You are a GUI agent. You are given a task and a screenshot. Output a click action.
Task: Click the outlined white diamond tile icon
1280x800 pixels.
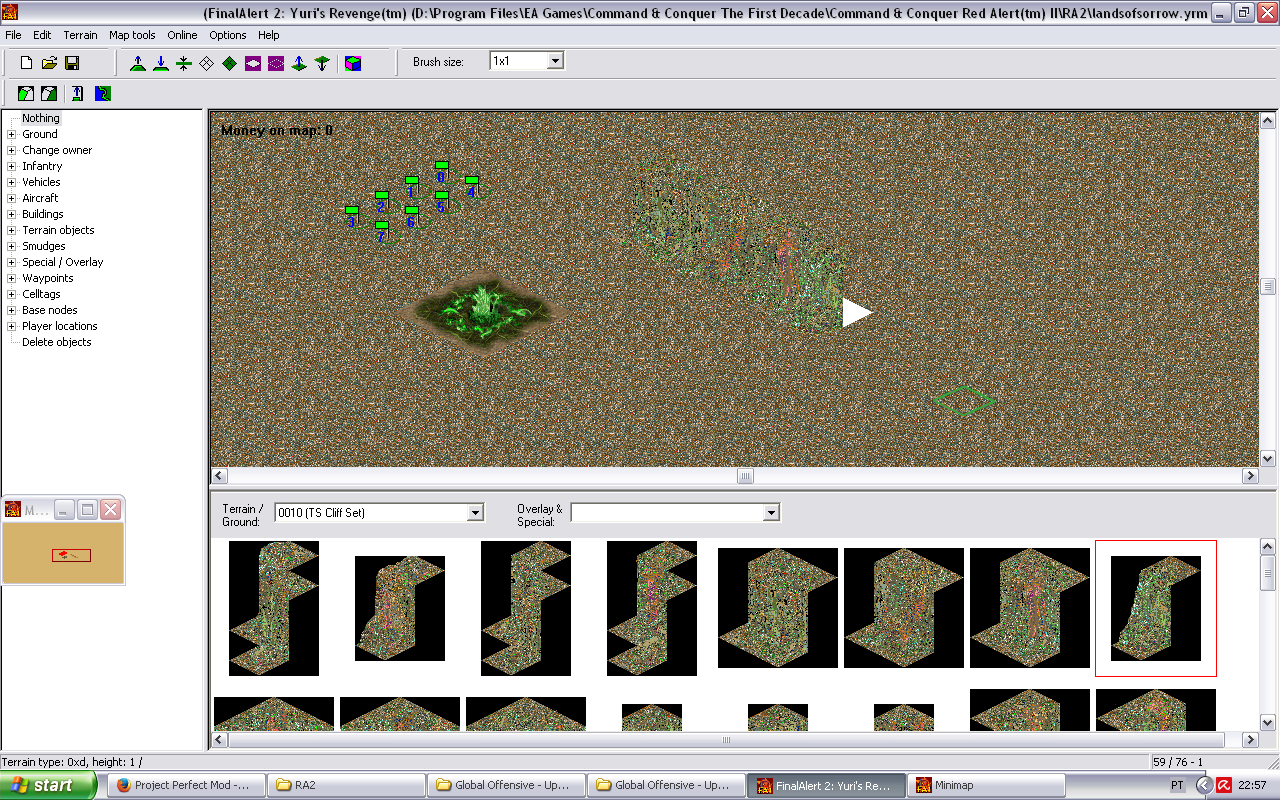click(x=207, y=63)
